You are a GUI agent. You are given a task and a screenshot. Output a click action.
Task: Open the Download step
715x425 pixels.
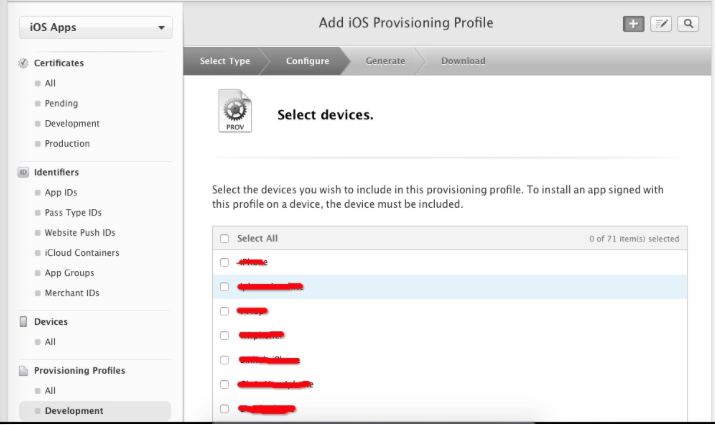click(463, 61)
